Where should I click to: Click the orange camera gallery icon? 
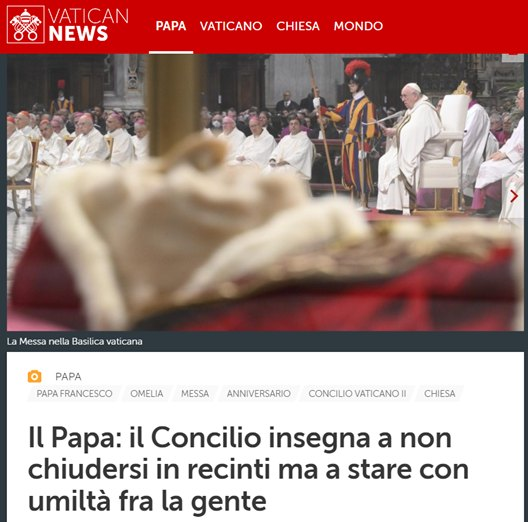coord(34,376)
